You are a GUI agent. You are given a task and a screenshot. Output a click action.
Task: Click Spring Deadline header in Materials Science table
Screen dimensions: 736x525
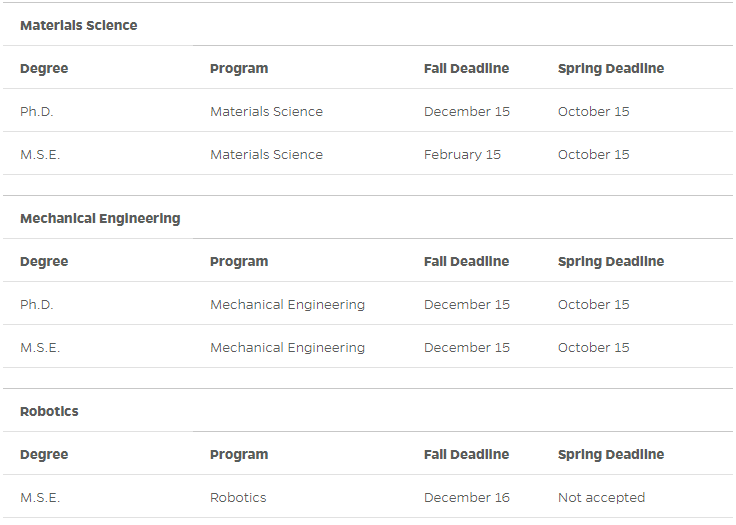pos(611,69)
